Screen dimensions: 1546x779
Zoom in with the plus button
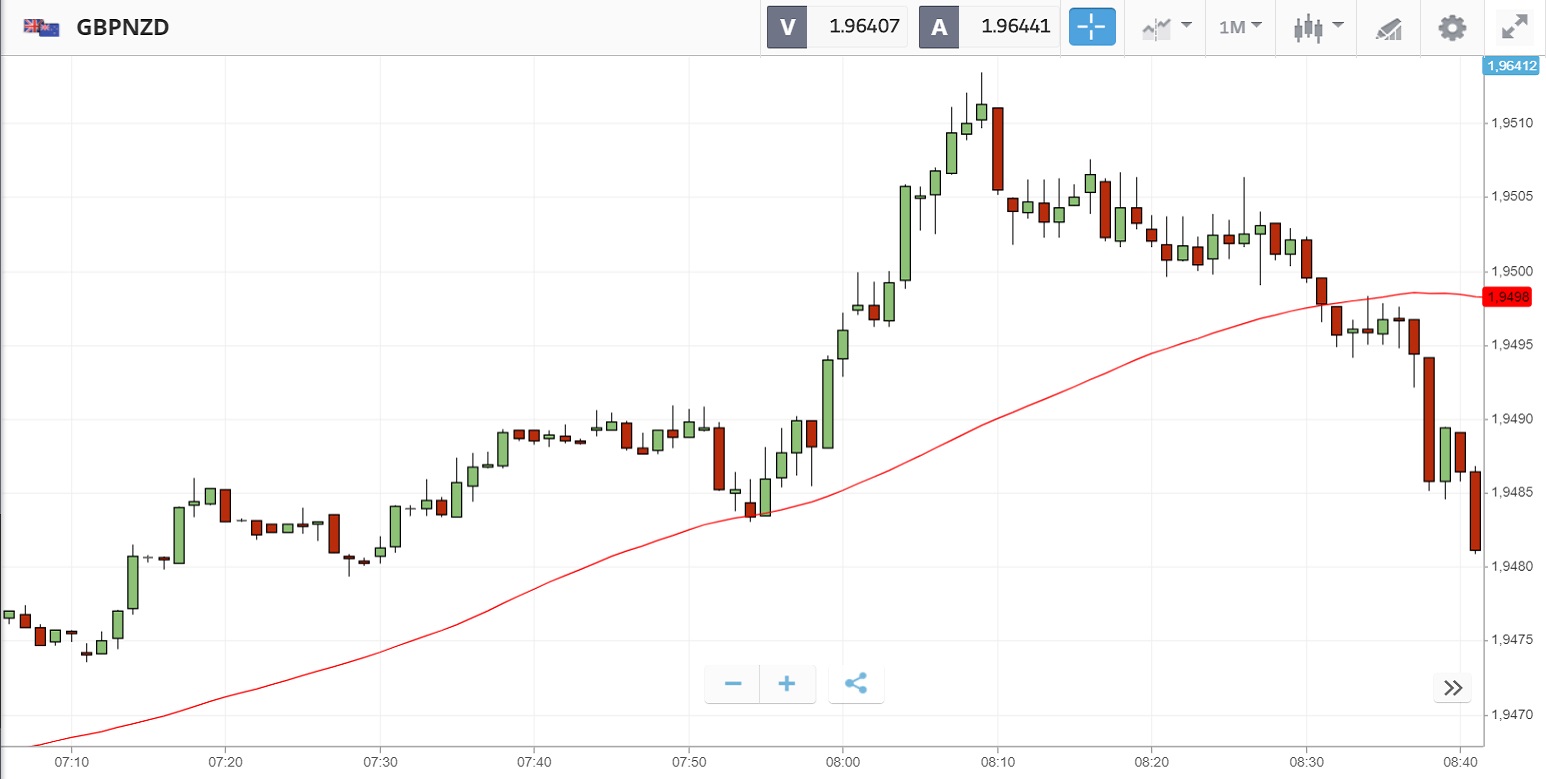coord(787,685)
